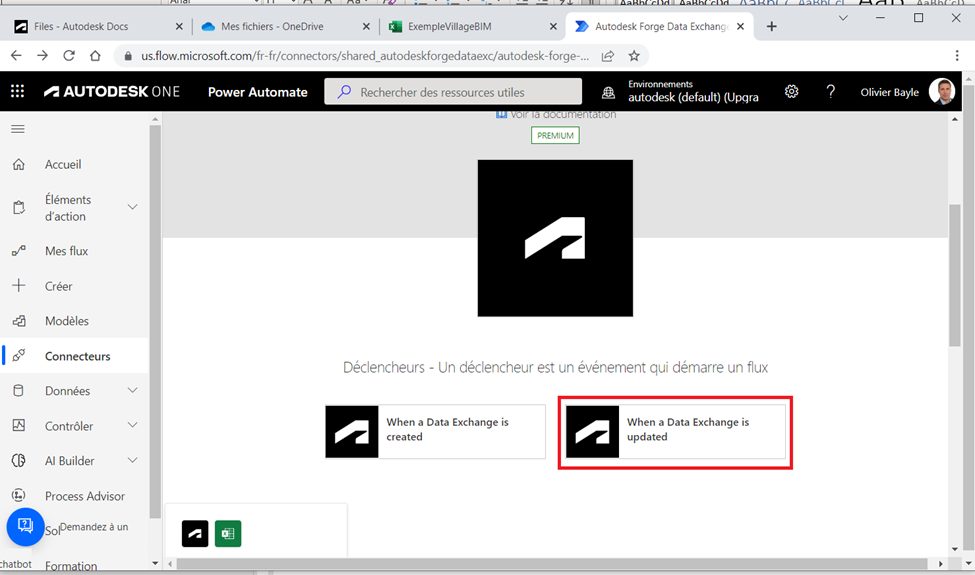Click the AI Builder brain icon

(19, 461)
